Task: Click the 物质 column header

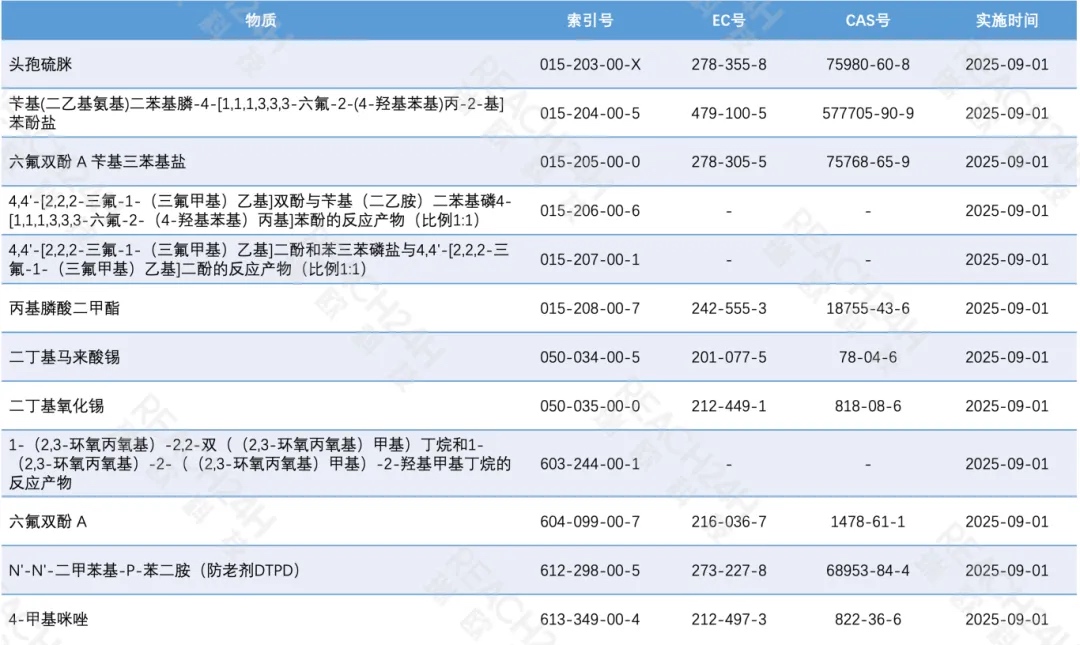Action: point(263,19)
